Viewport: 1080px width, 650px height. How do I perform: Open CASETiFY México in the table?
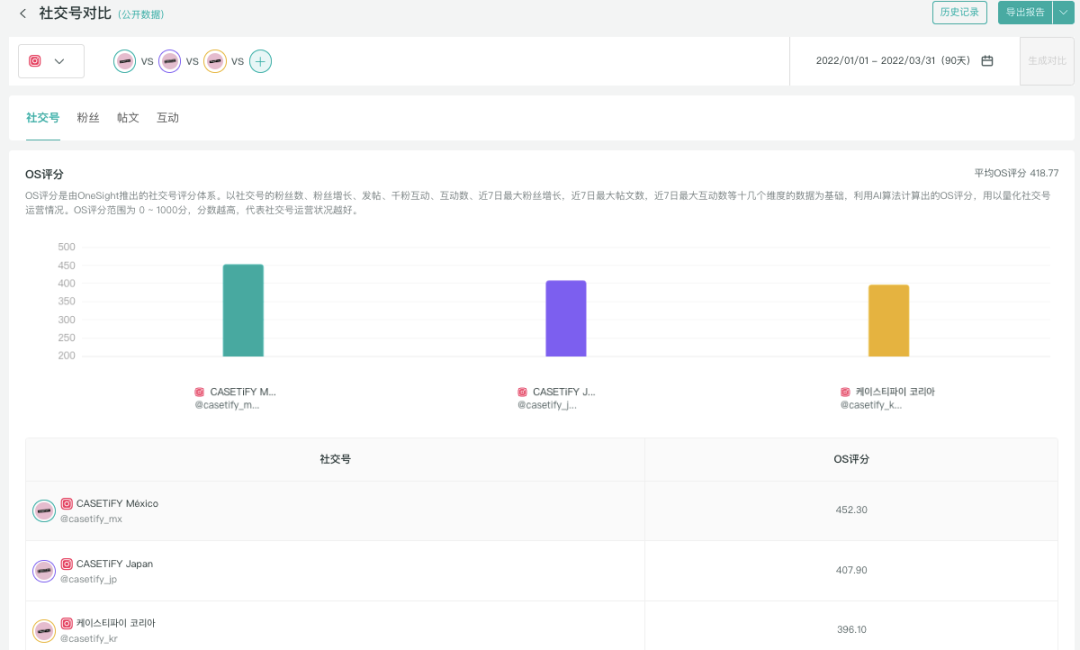pos(117,504)
